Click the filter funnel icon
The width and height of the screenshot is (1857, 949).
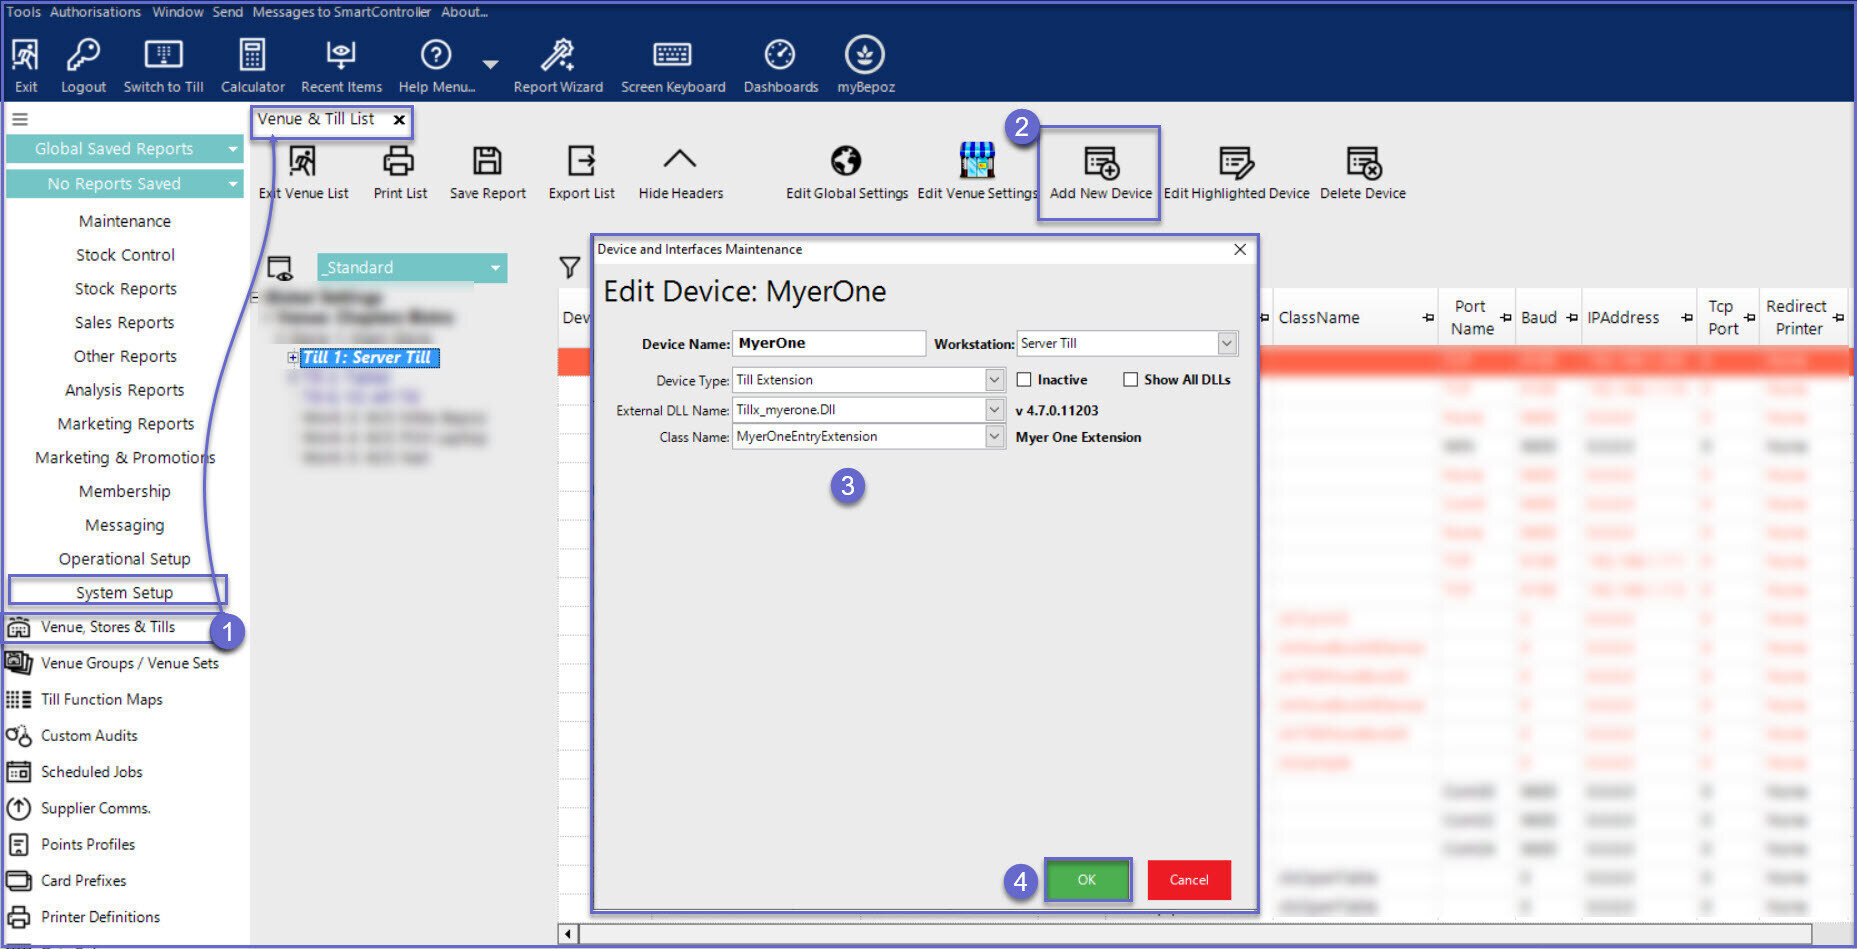point(570,267)
